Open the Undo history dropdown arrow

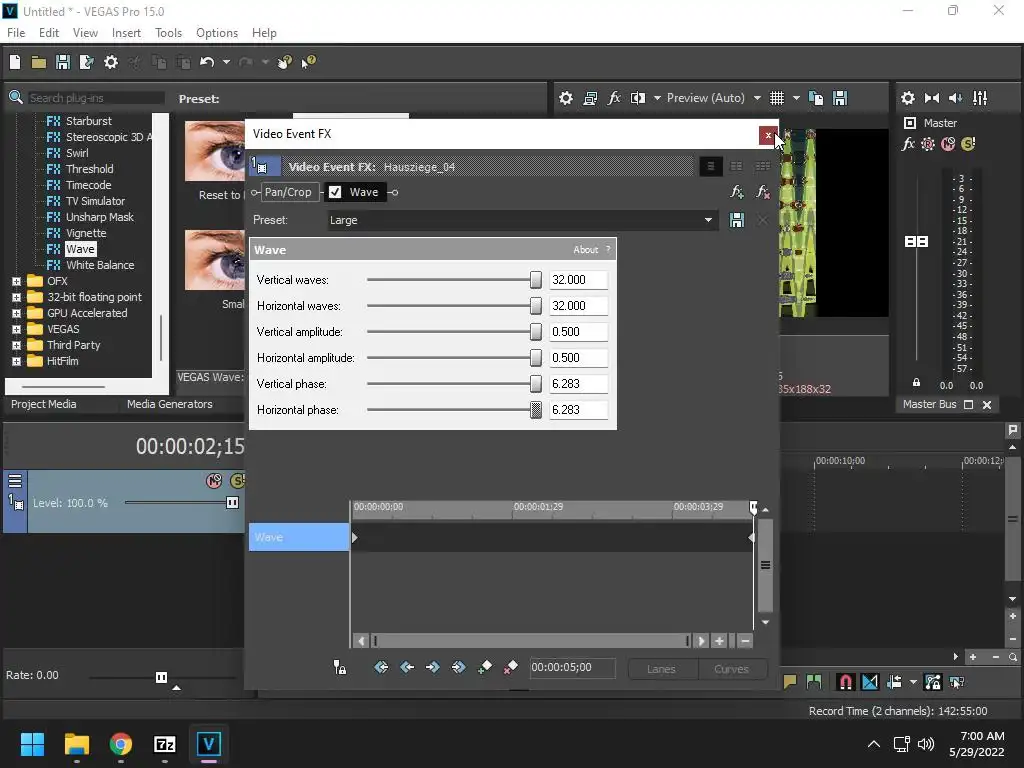[226, 62]
